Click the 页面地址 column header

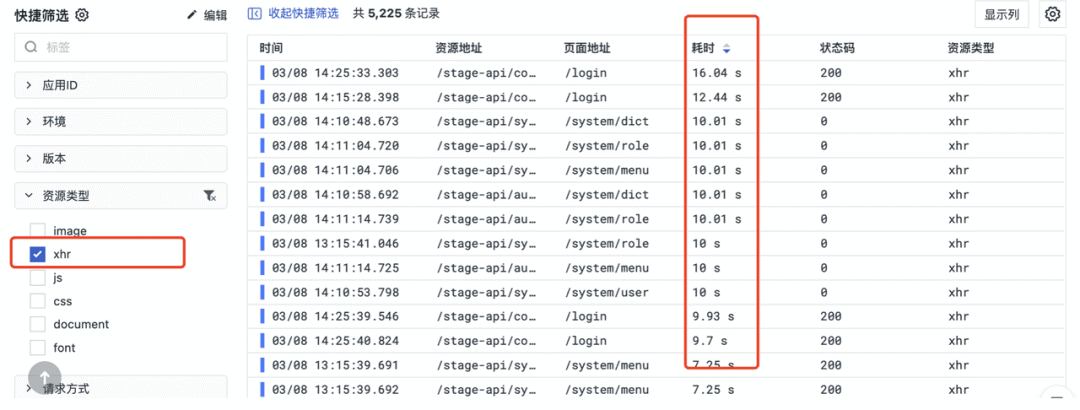coord(587,49)
